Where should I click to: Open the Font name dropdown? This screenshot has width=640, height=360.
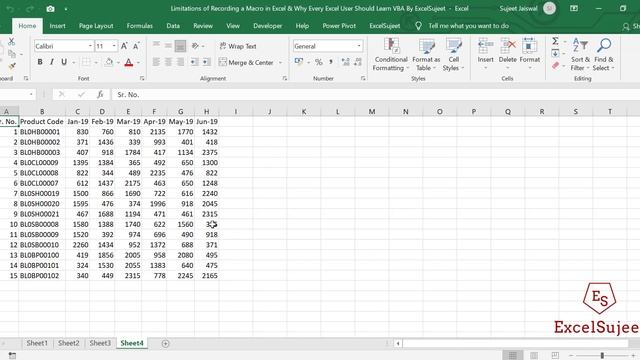pos(90,46)
